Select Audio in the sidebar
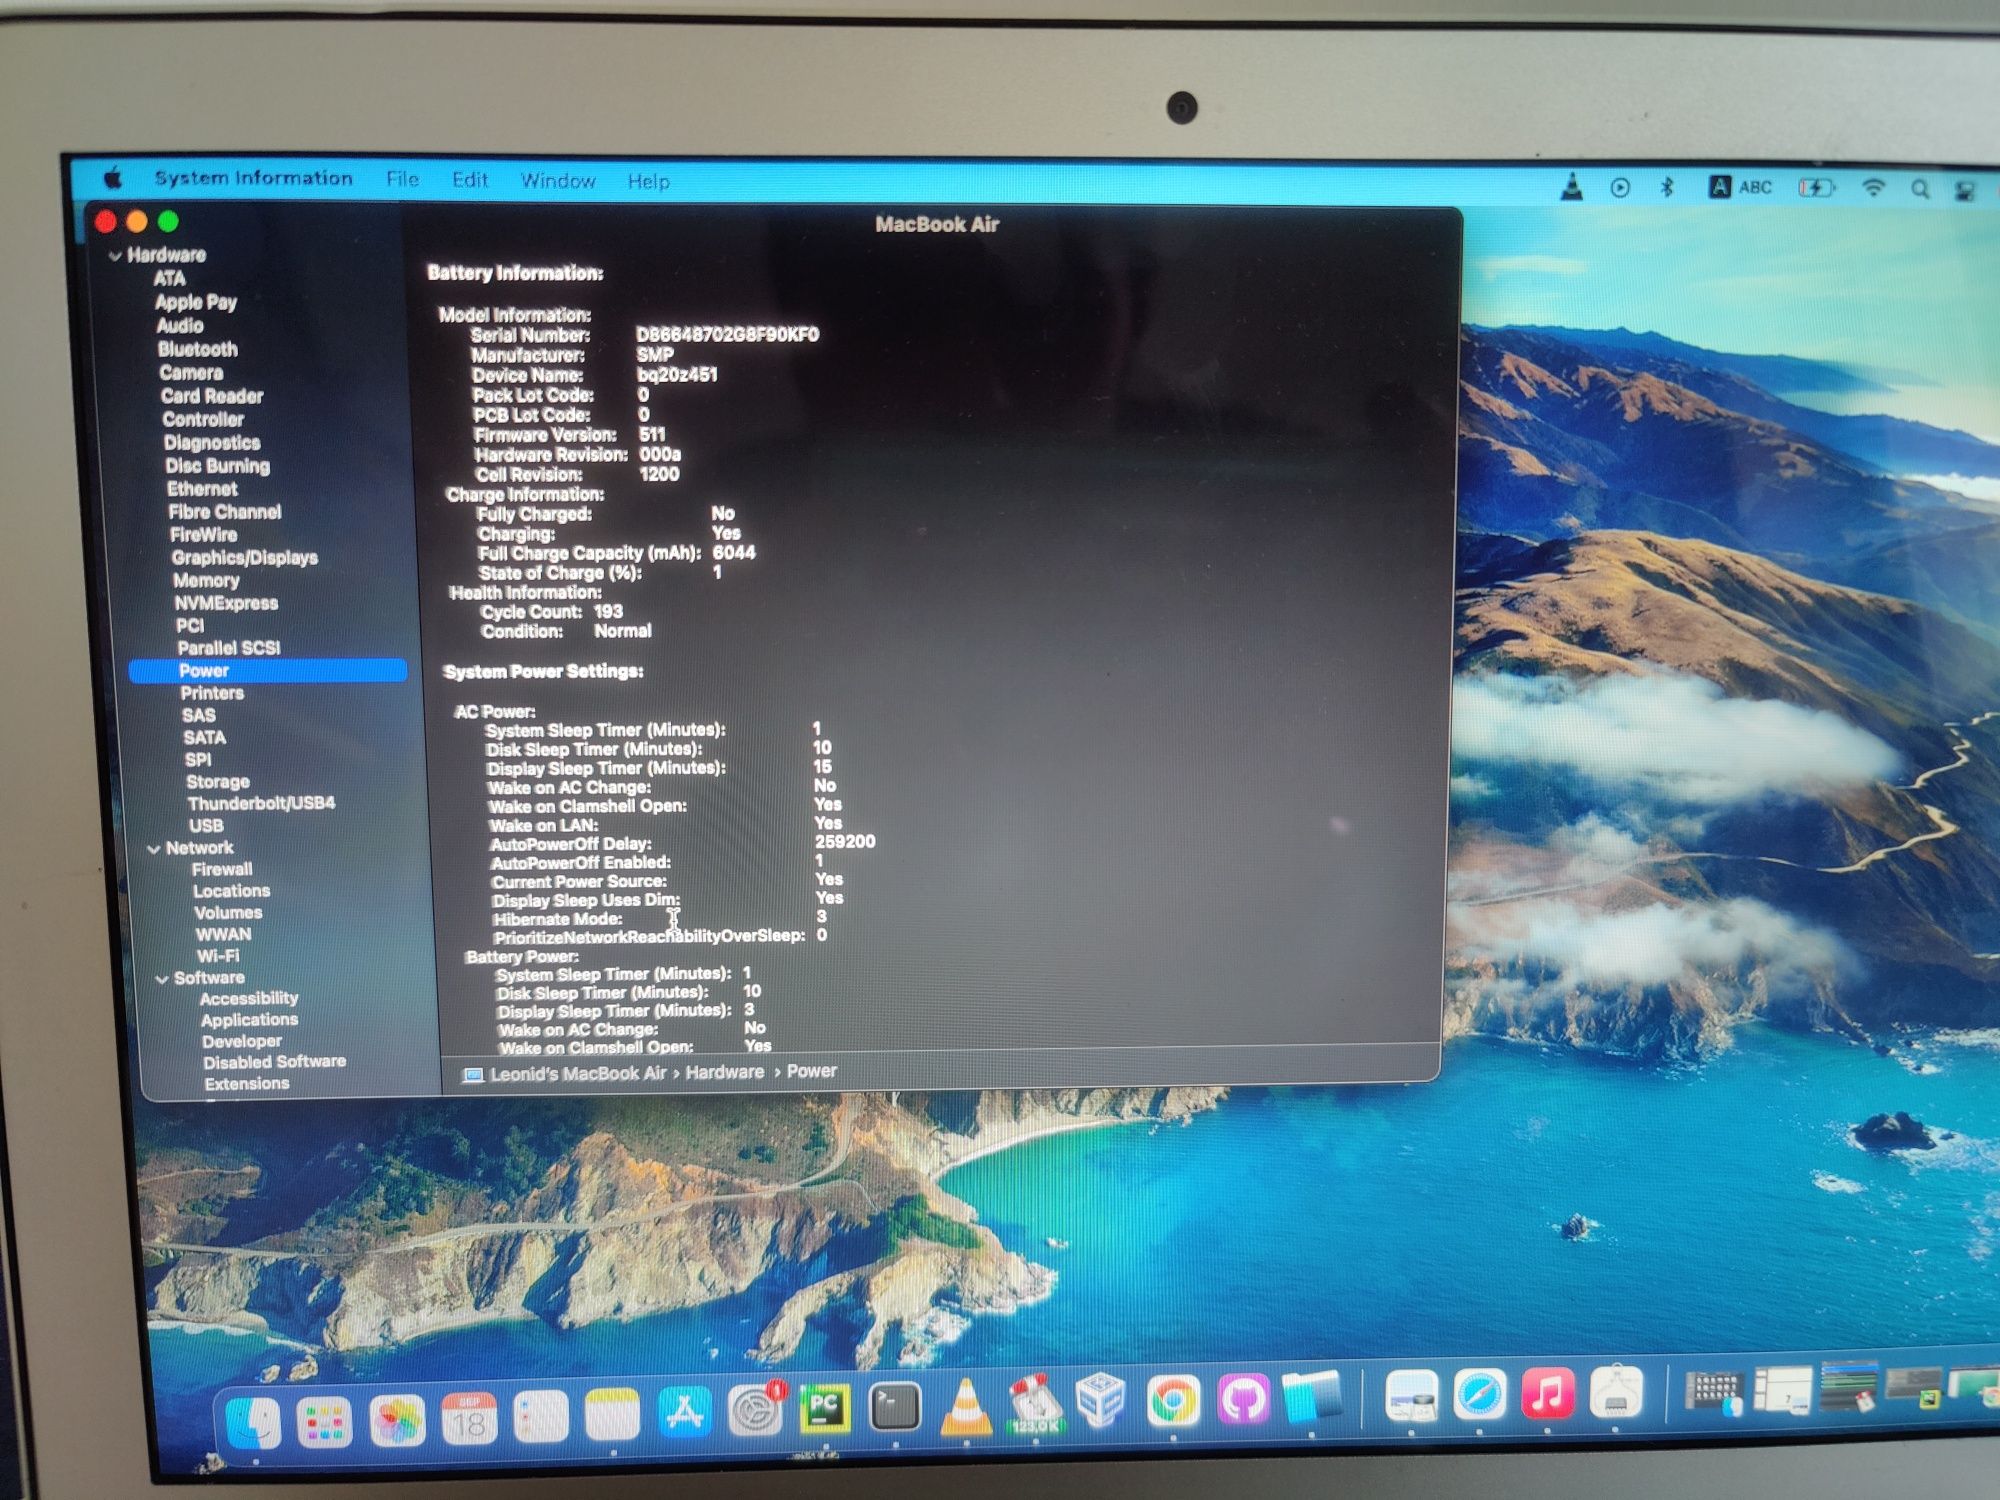Screen dimensions: 2000x1500 180,325
